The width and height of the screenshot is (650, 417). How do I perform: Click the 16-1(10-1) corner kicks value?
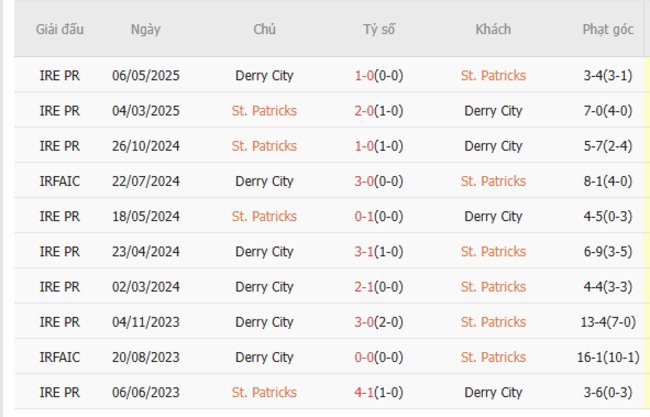click(x=608, y=357)
